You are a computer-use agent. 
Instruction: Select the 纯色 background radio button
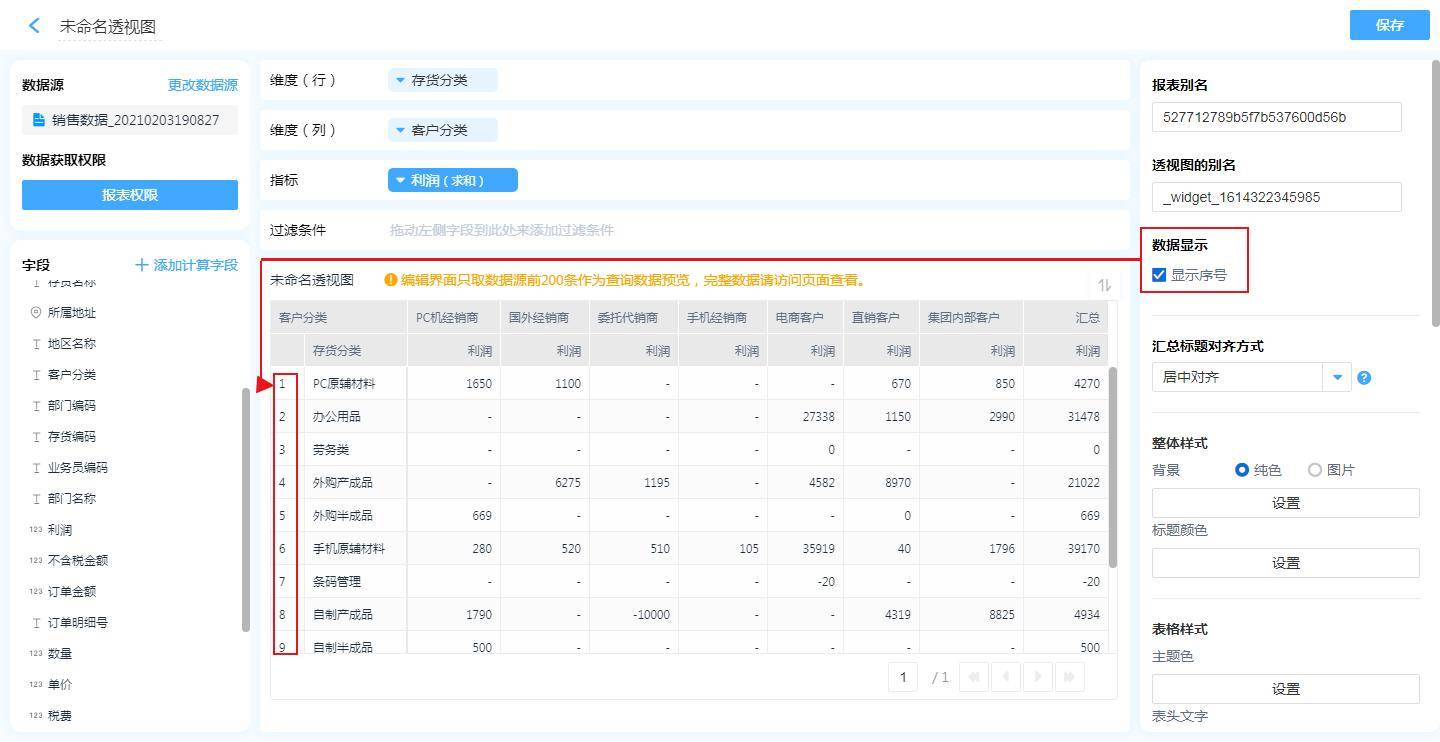pyautogui.click(x=1242, y=470)
